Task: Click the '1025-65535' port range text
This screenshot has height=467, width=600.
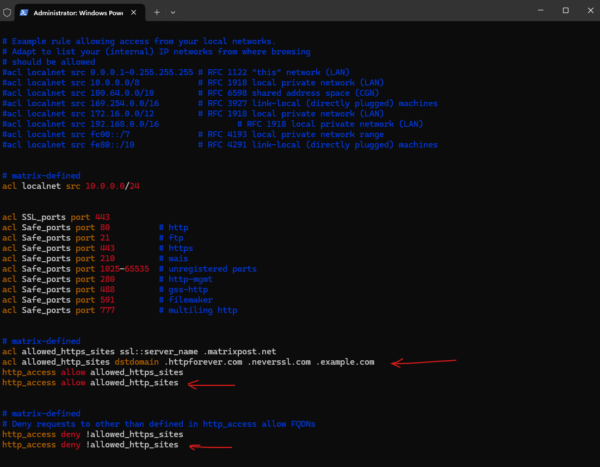Action: click(x=125, y=269)
